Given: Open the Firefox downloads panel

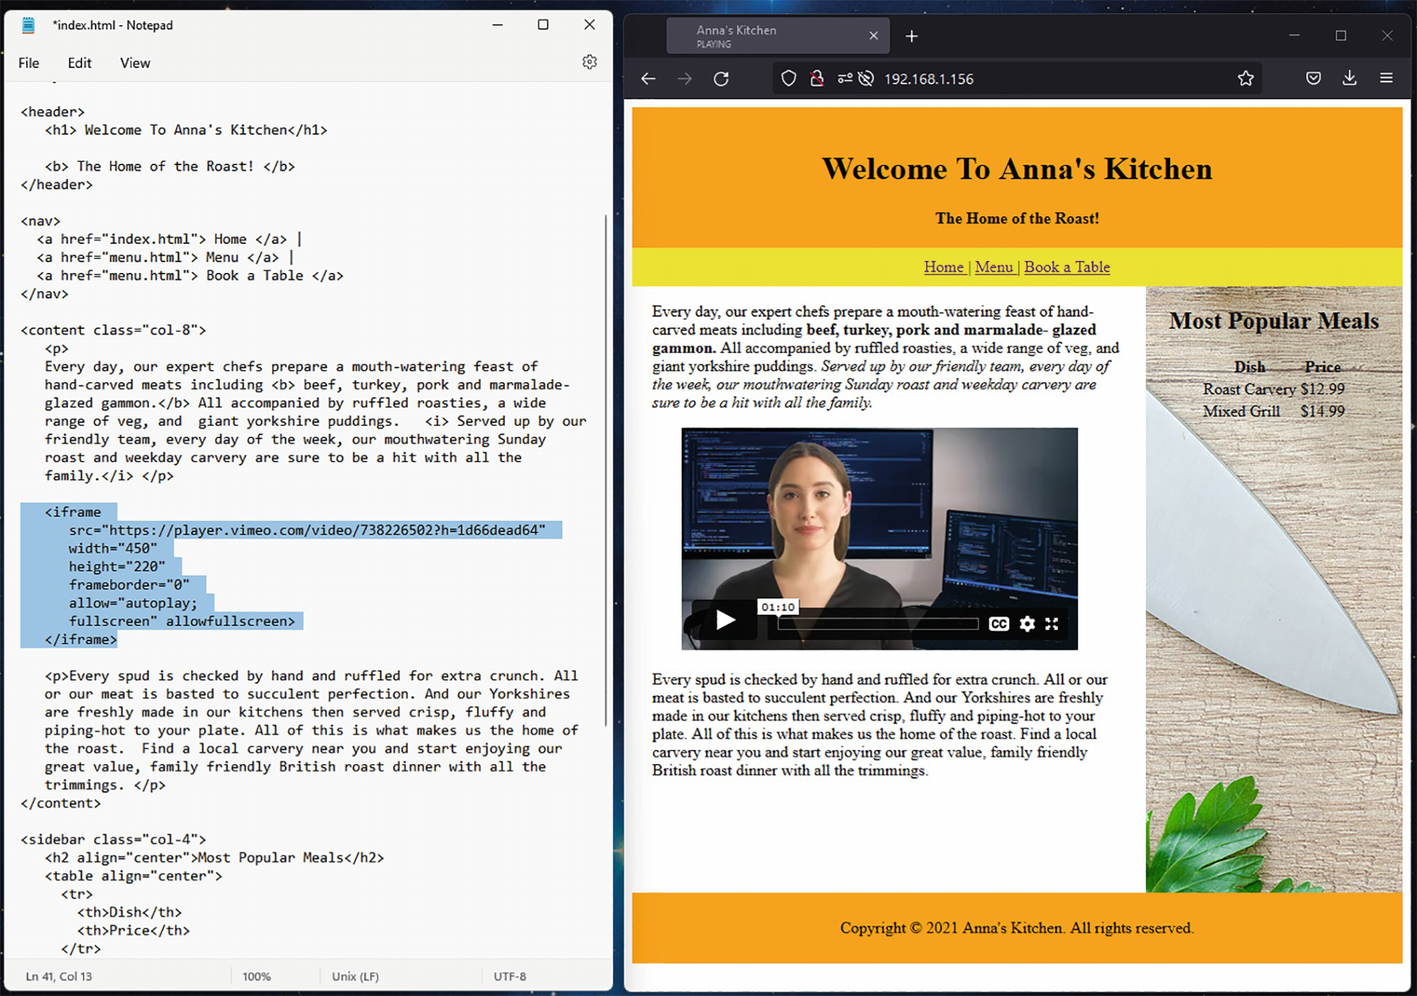Looking at the screenshot, I should (1349, 78).
